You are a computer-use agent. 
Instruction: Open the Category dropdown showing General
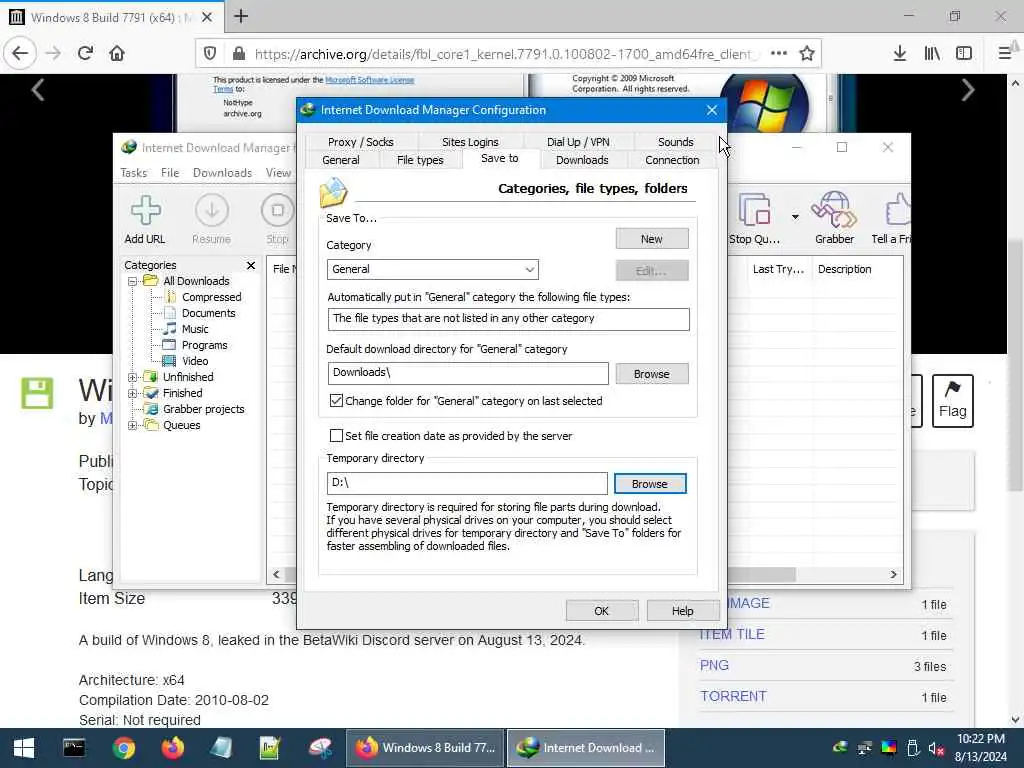(x=432, y=269)
